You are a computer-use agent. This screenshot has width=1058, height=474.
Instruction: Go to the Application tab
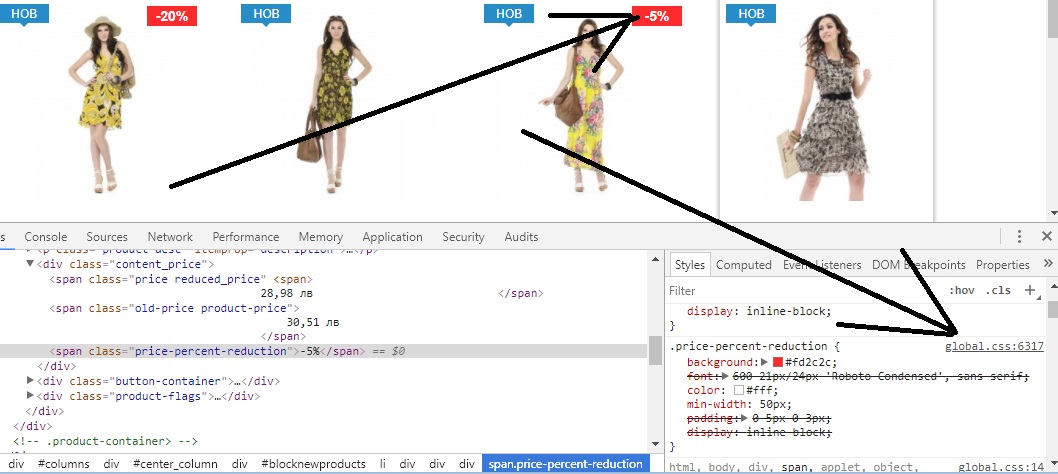coord(392,237)
